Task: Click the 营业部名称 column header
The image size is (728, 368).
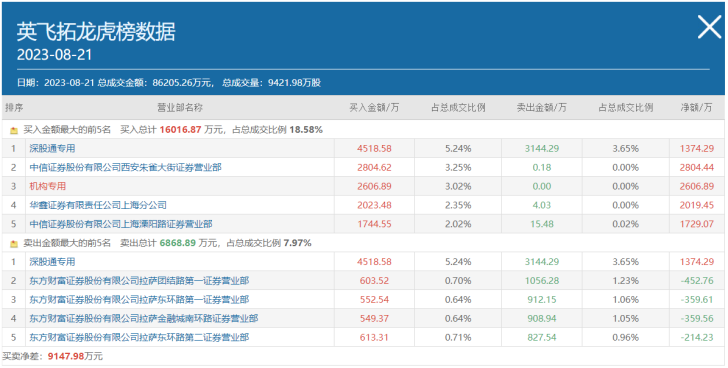Action: tap(180, 108)
